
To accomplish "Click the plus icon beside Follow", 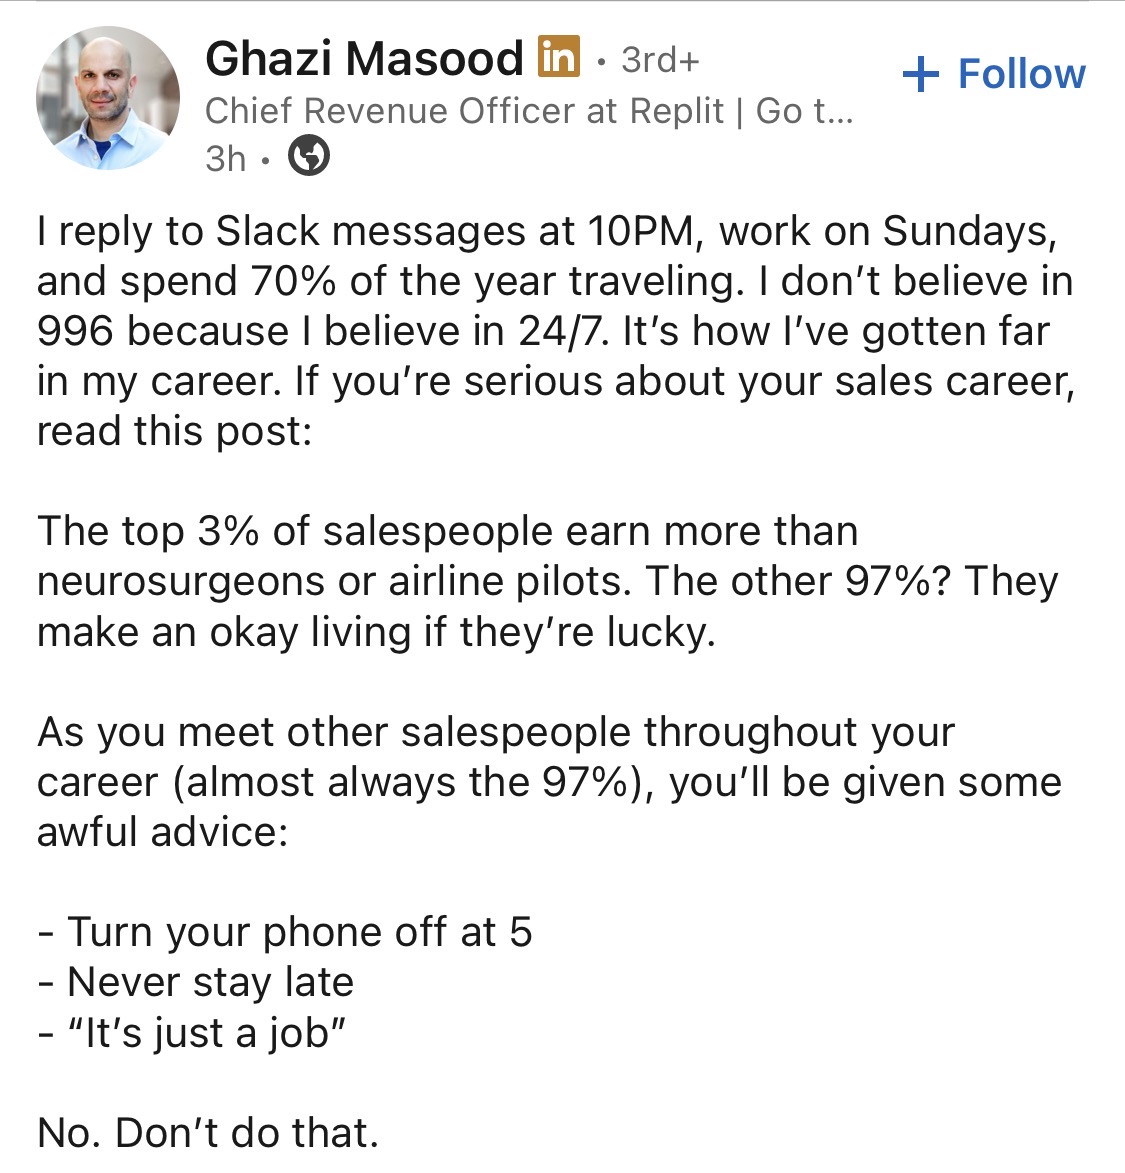I will 921,74.
